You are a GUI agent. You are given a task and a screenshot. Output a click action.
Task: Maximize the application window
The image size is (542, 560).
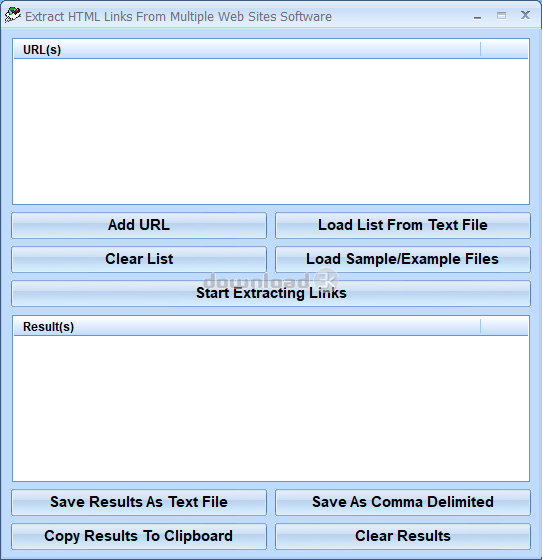click(501, 15)
